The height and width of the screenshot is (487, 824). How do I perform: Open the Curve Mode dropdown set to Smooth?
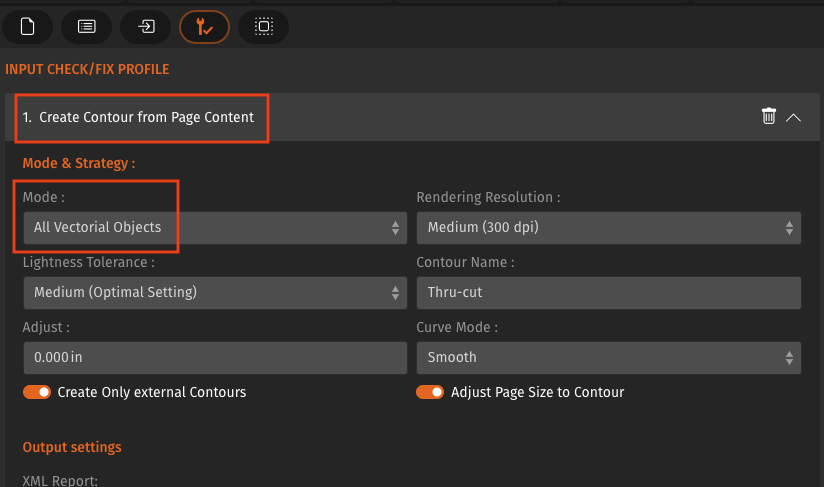(x=608, y=357)
